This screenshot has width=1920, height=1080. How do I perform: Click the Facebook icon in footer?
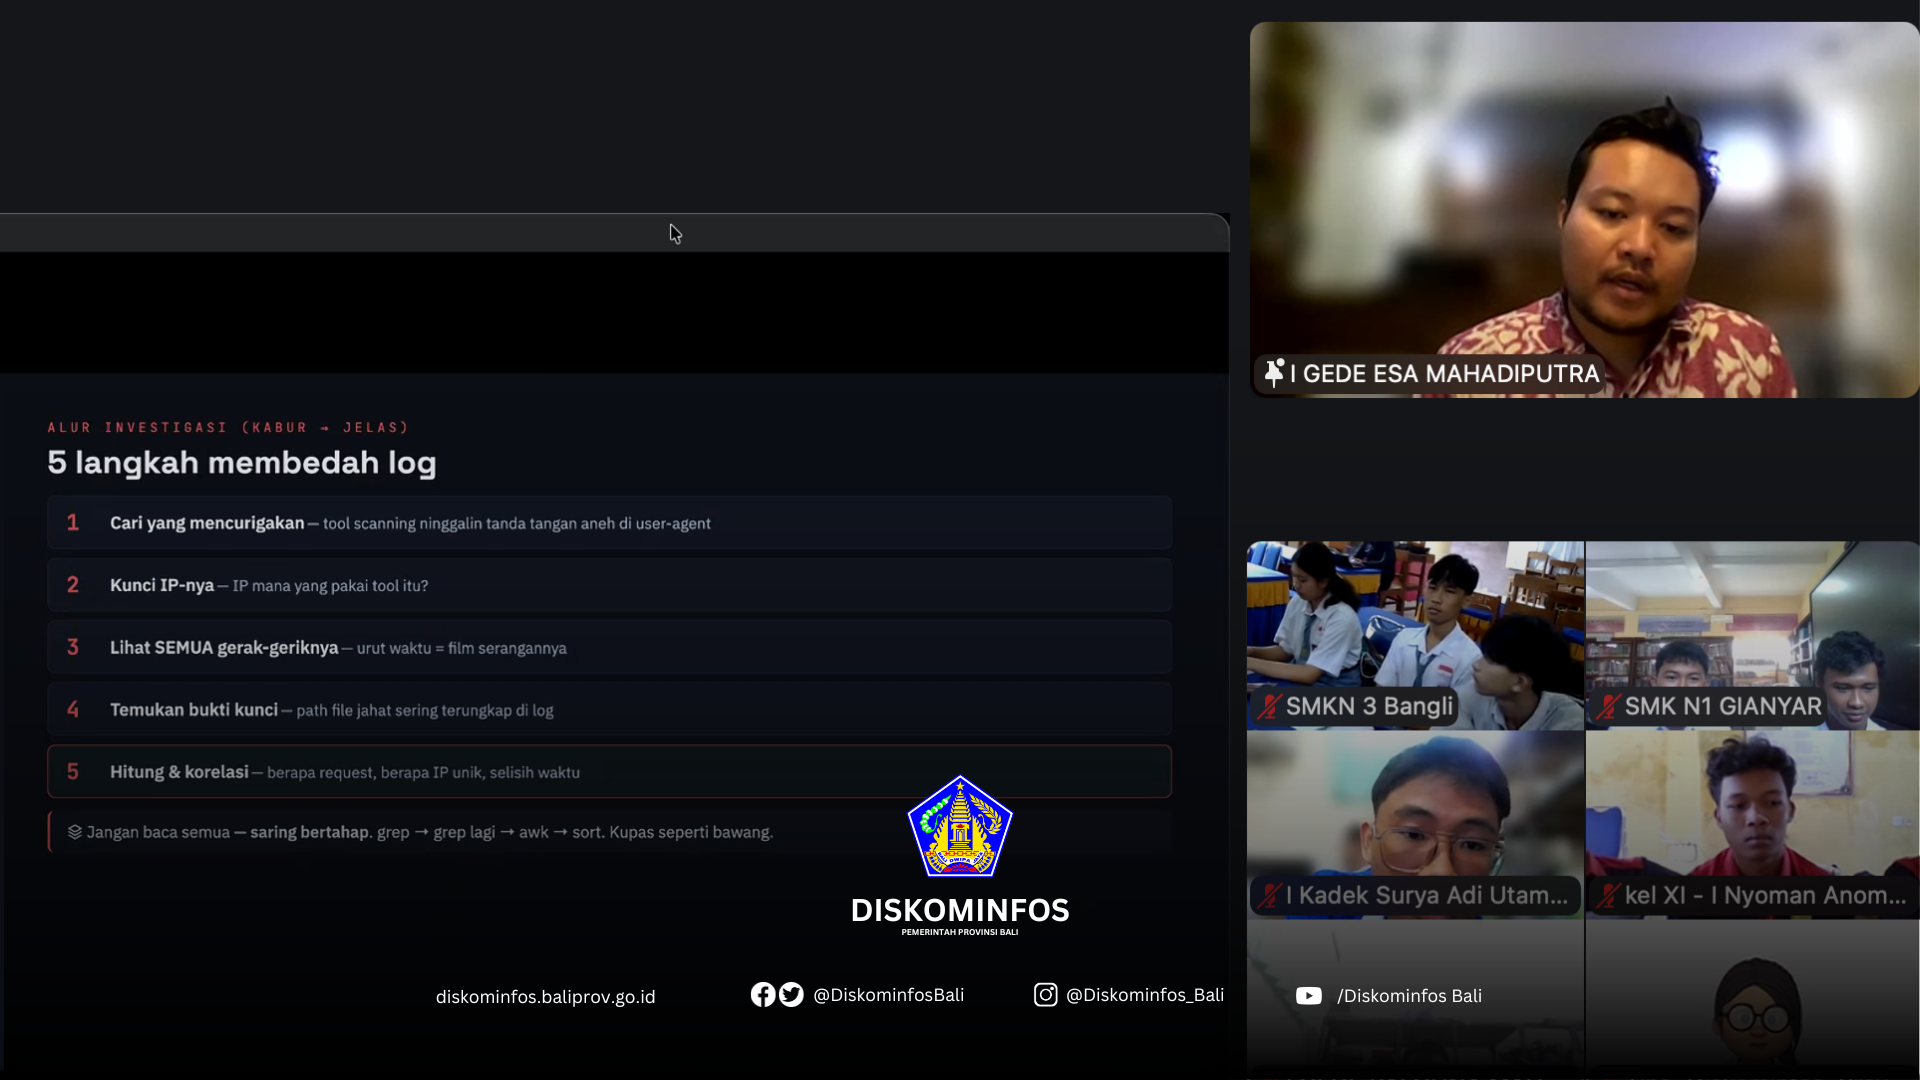pos(763,994)
